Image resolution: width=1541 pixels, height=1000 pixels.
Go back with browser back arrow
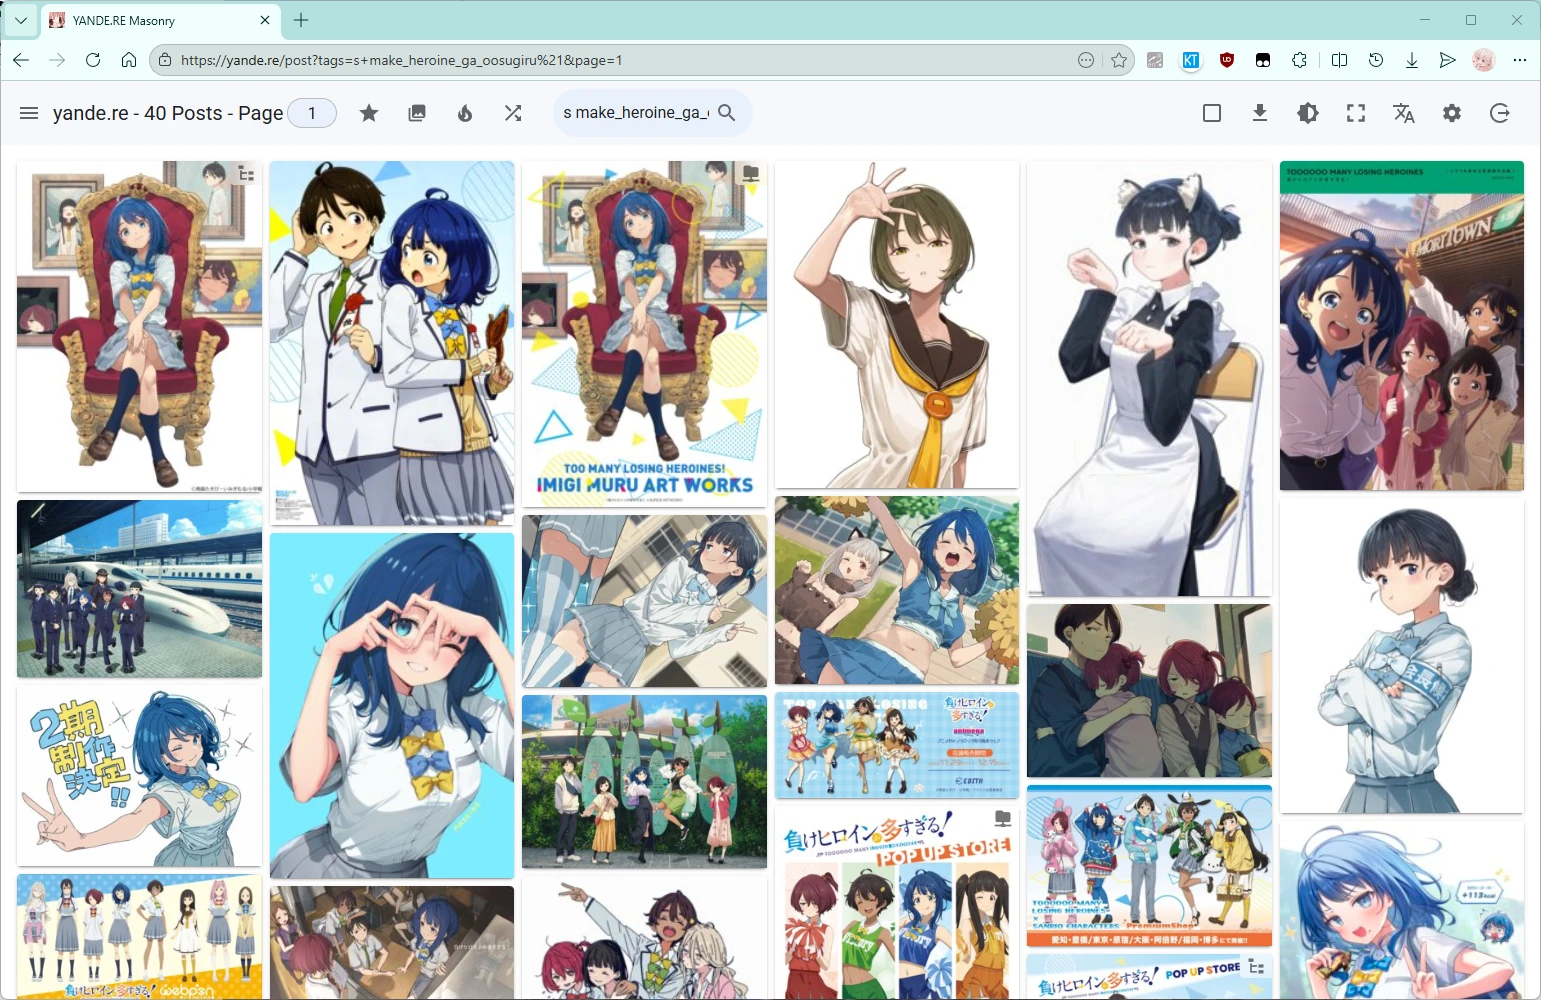click(21, 60)
